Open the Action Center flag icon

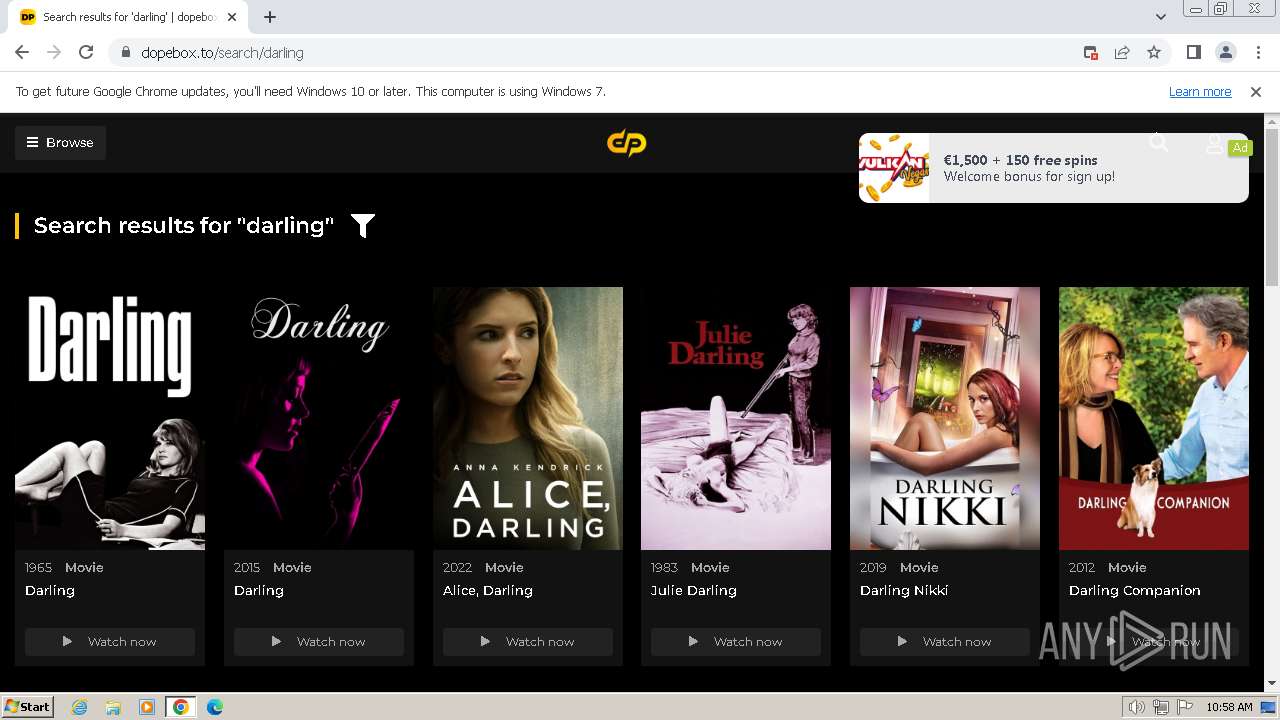click(x=1185, y=707)
